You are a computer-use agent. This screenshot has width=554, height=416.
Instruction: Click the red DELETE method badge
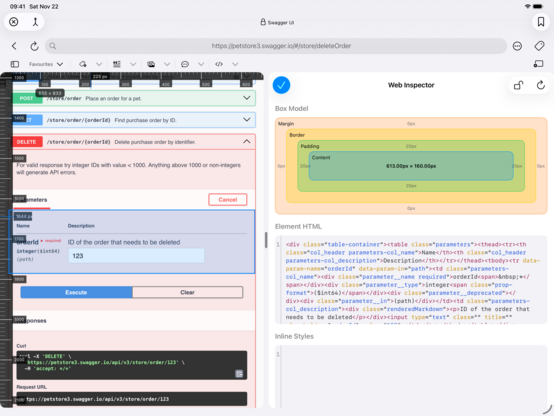coord(28,142)
